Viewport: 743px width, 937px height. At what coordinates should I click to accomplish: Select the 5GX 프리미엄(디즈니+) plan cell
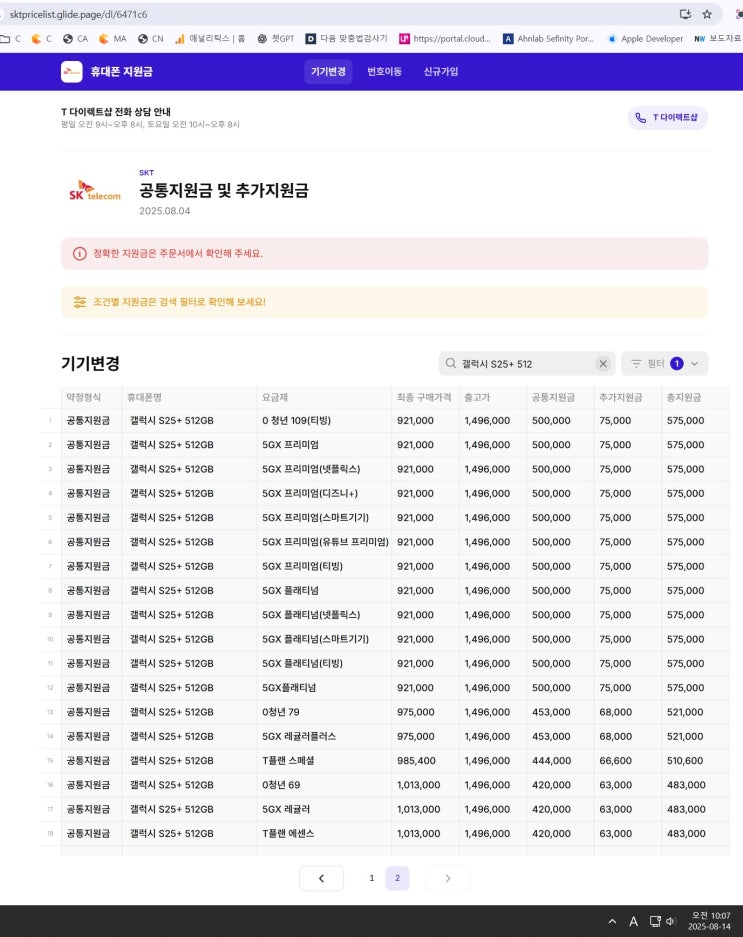[324, 494]
